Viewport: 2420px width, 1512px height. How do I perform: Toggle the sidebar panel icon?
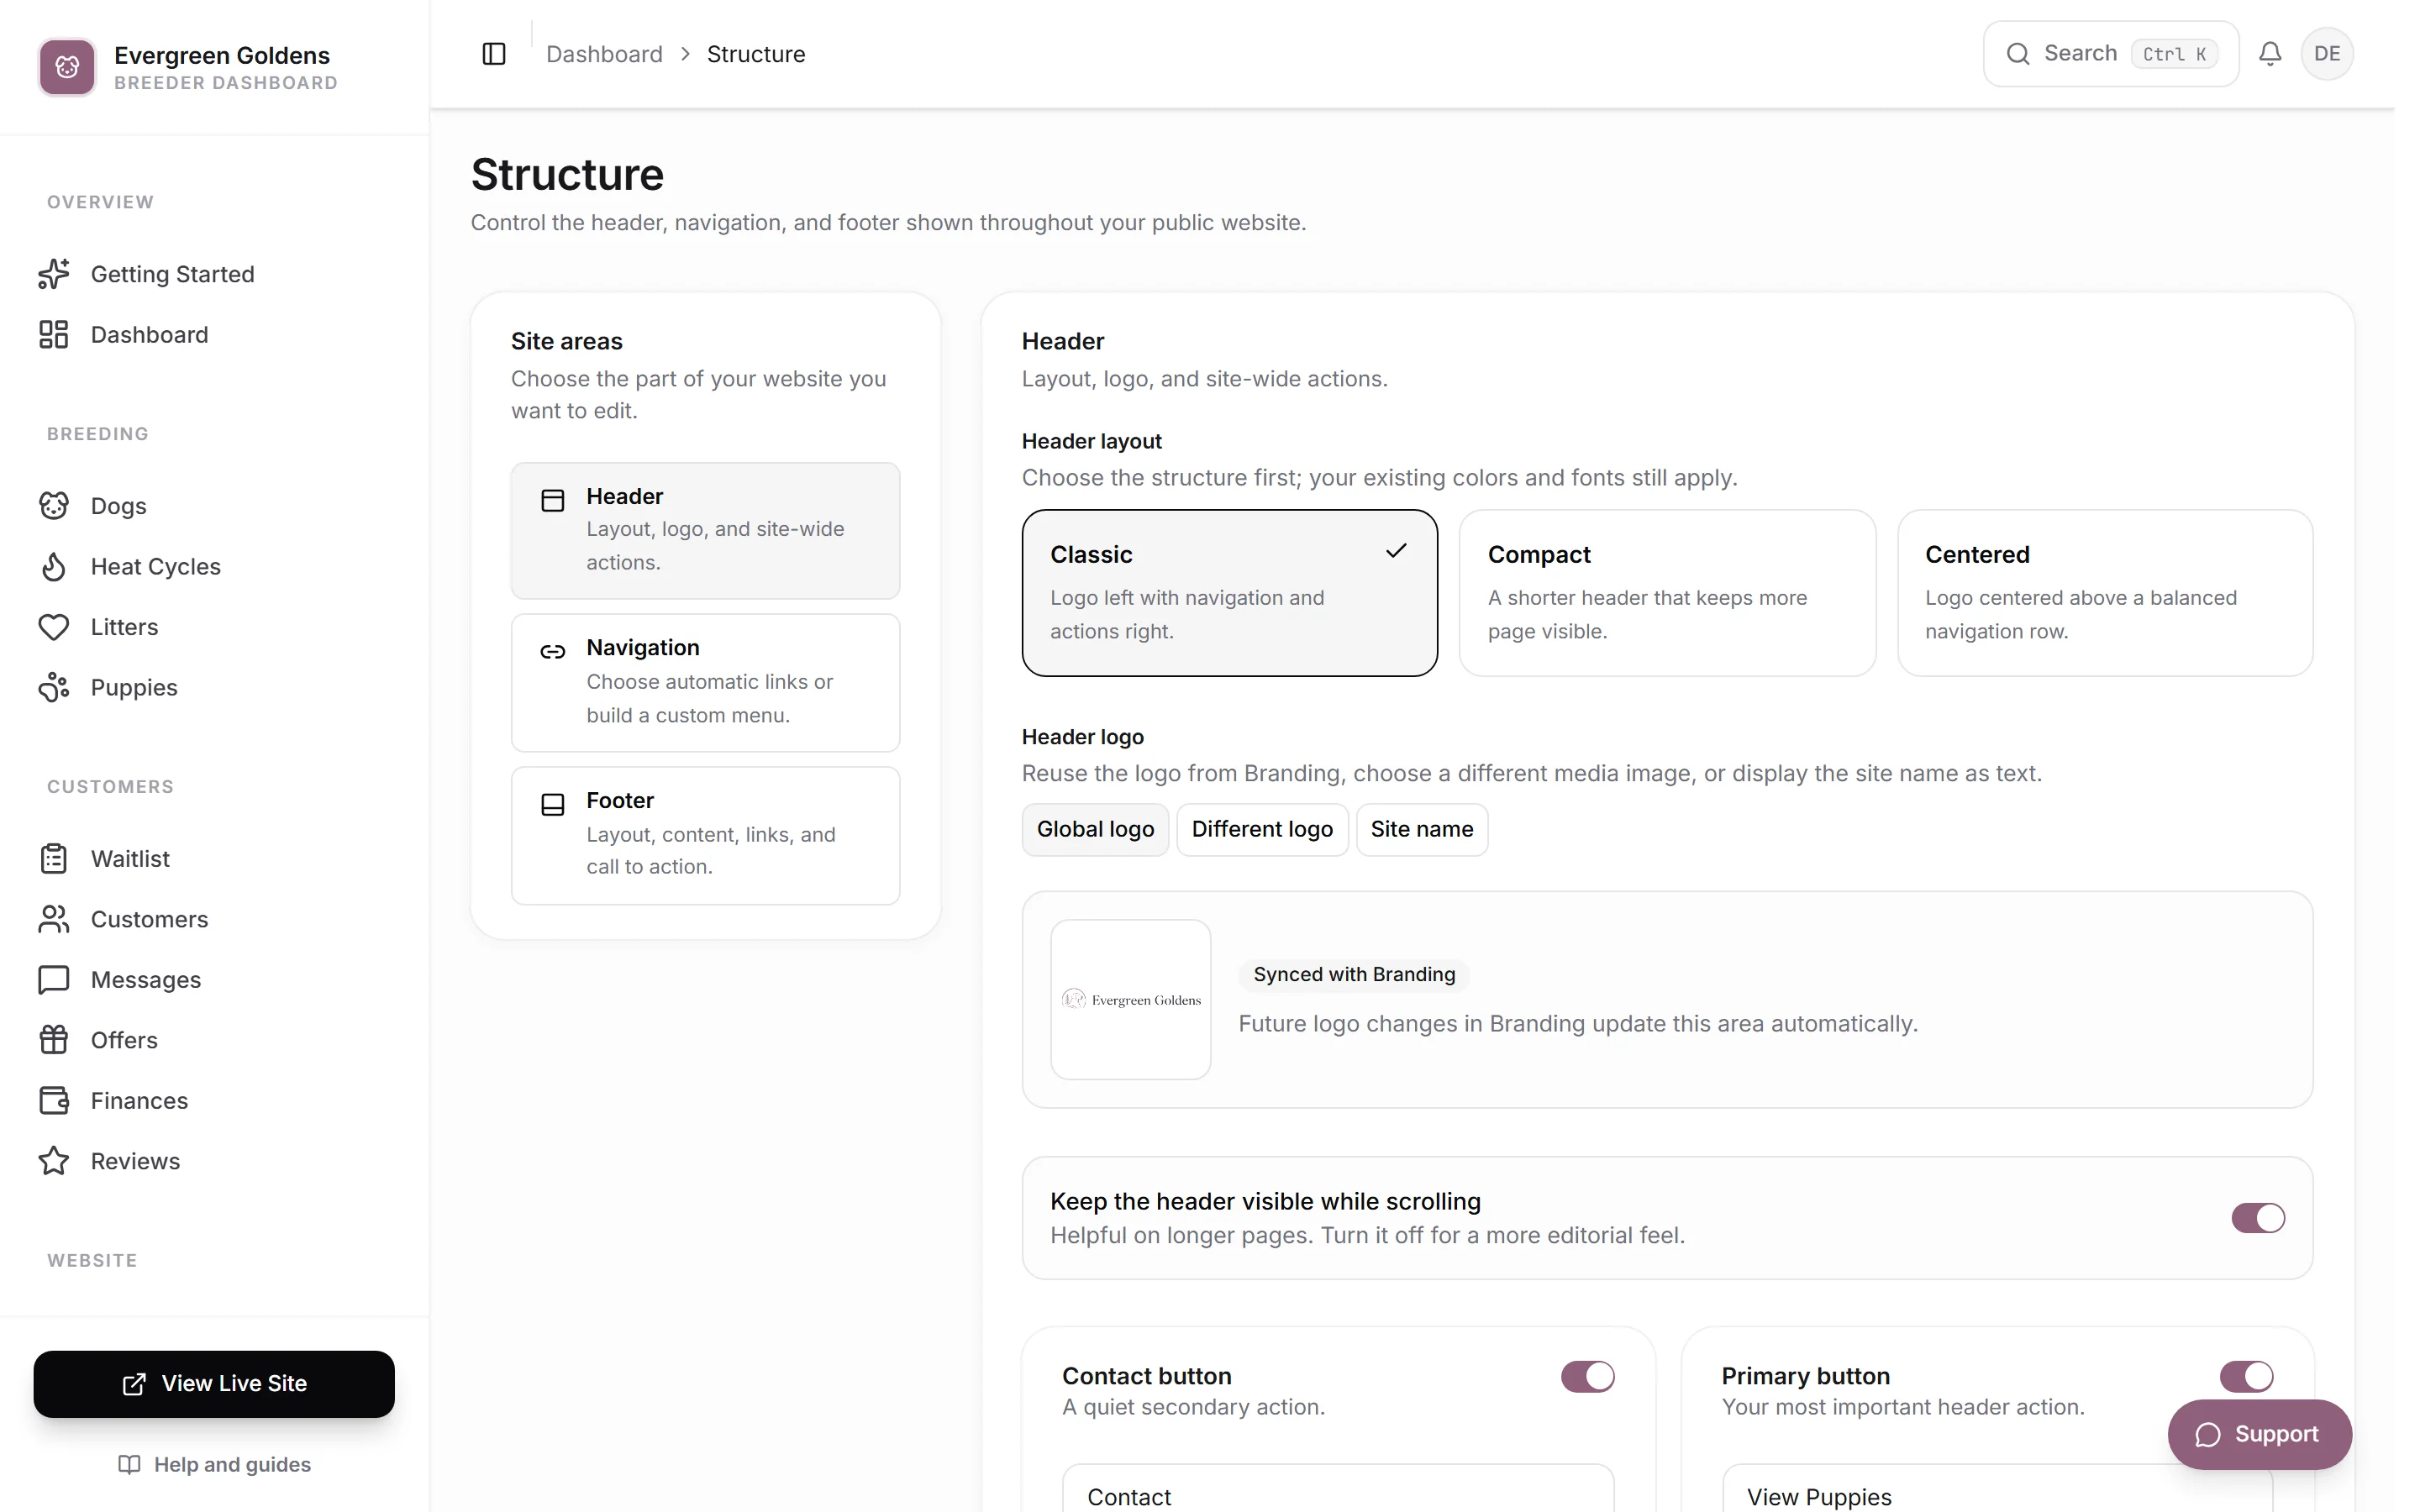[x=494, y=54]
